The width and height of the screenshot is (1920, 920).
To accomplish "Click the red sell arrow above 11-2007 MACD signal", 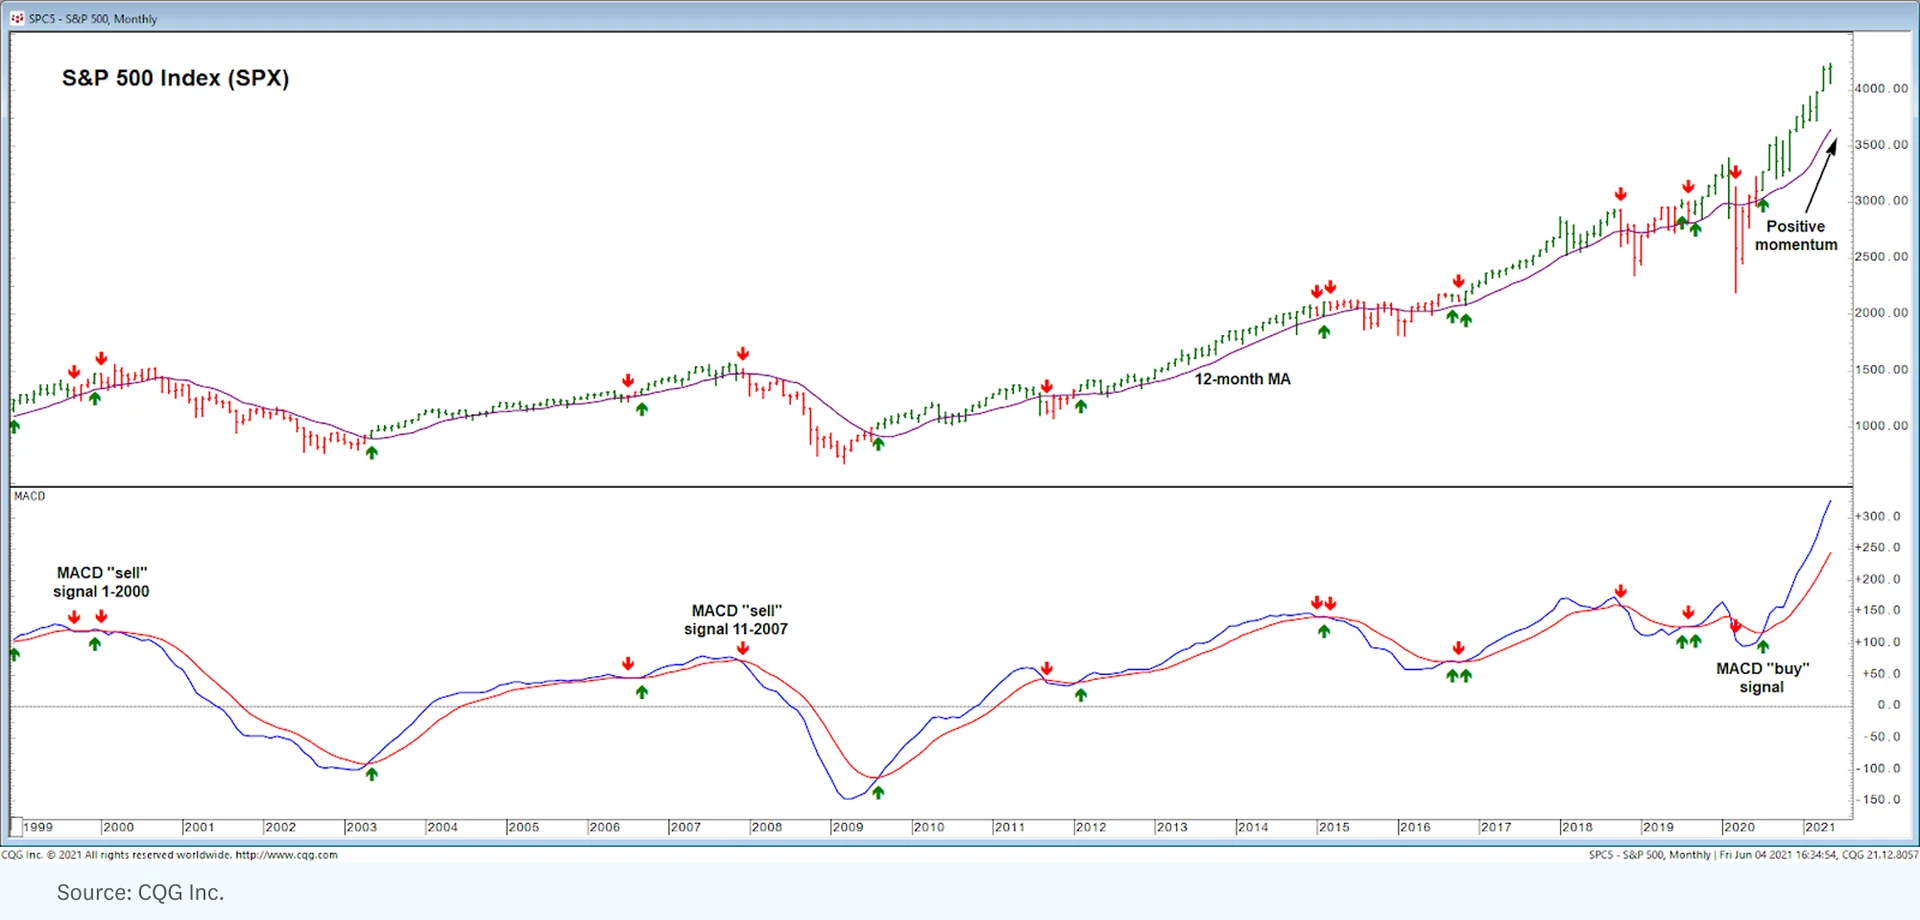I will 743,649.
